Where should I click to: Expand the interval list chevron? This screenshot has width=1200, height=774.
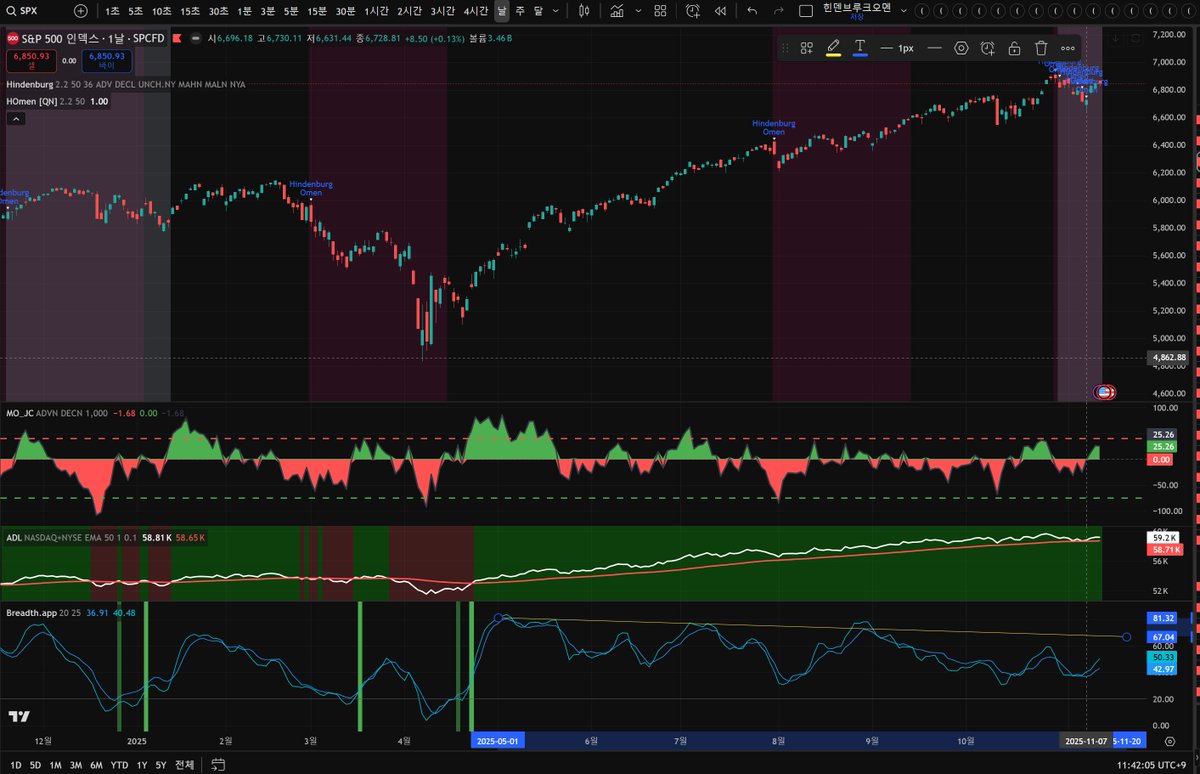(556, 10)
